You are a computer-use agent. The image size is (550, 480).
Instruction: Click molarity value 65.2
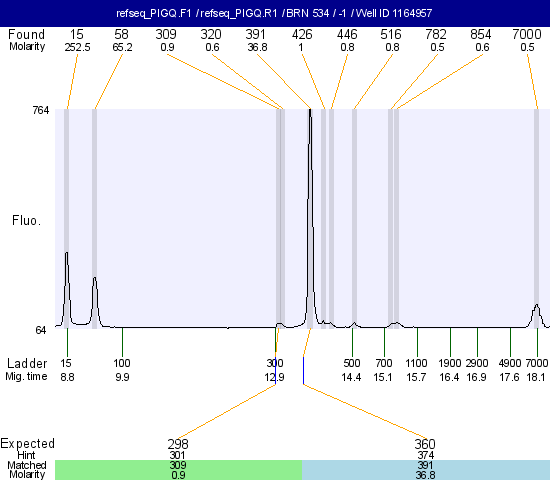pos(122,47)
